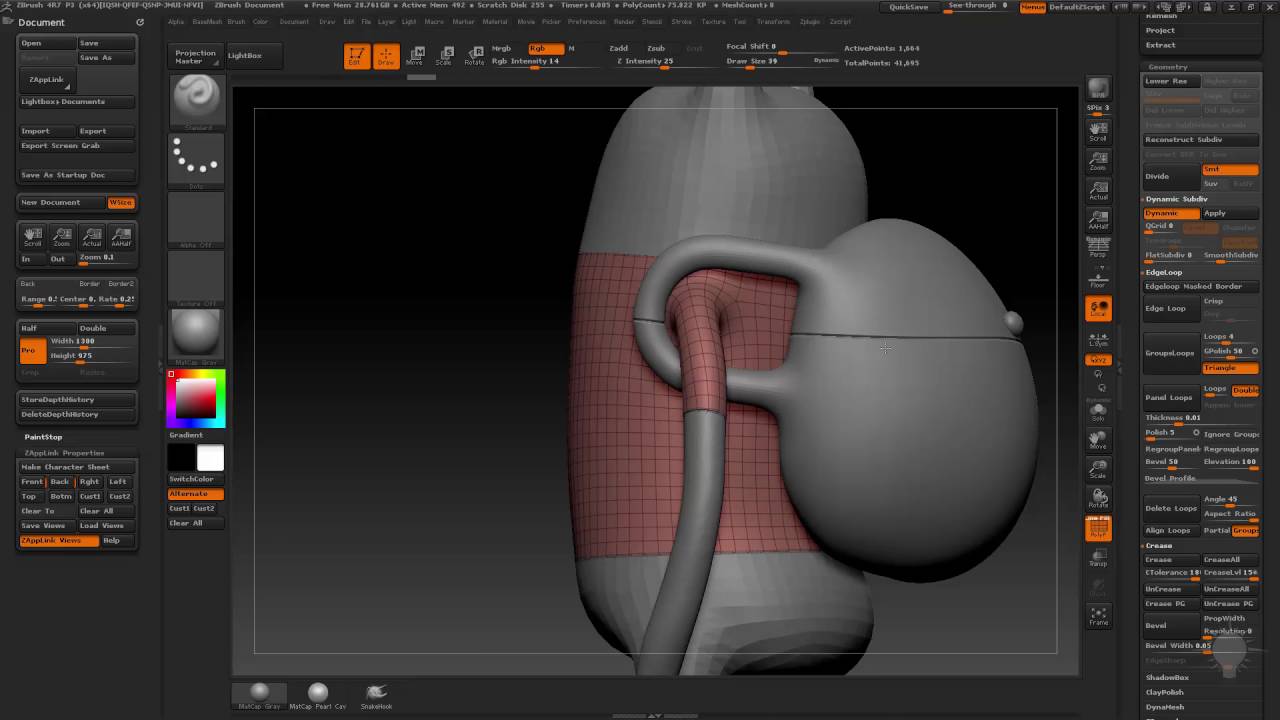Open the Zplugin menu
Image resolution: width=1280 pixels, height=720 pixels.
pos(810,21)
